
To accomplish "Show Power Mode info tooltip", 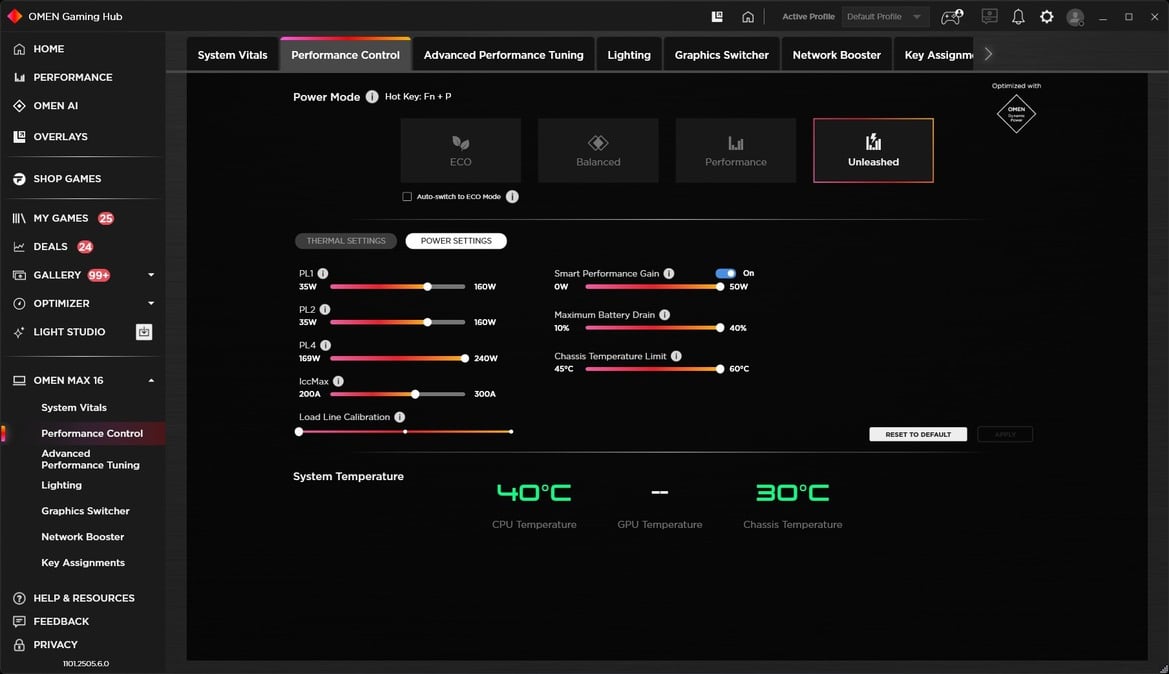I will (x=372, y=97).
